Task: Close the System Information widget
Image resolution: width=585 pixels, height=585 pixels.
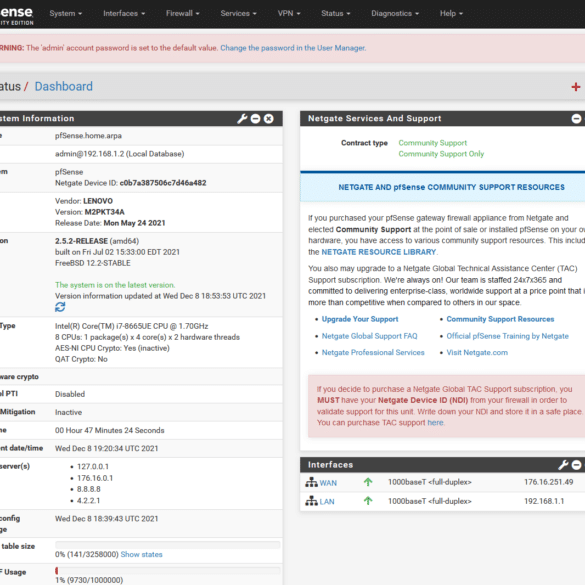Action: [x=269, y=119]
